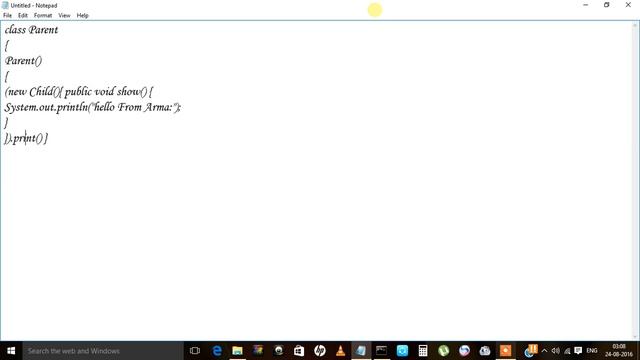The height and width of the screenshot is (360, 640).
Task: Minimize the Notepad window
Action: pos(586,5)
